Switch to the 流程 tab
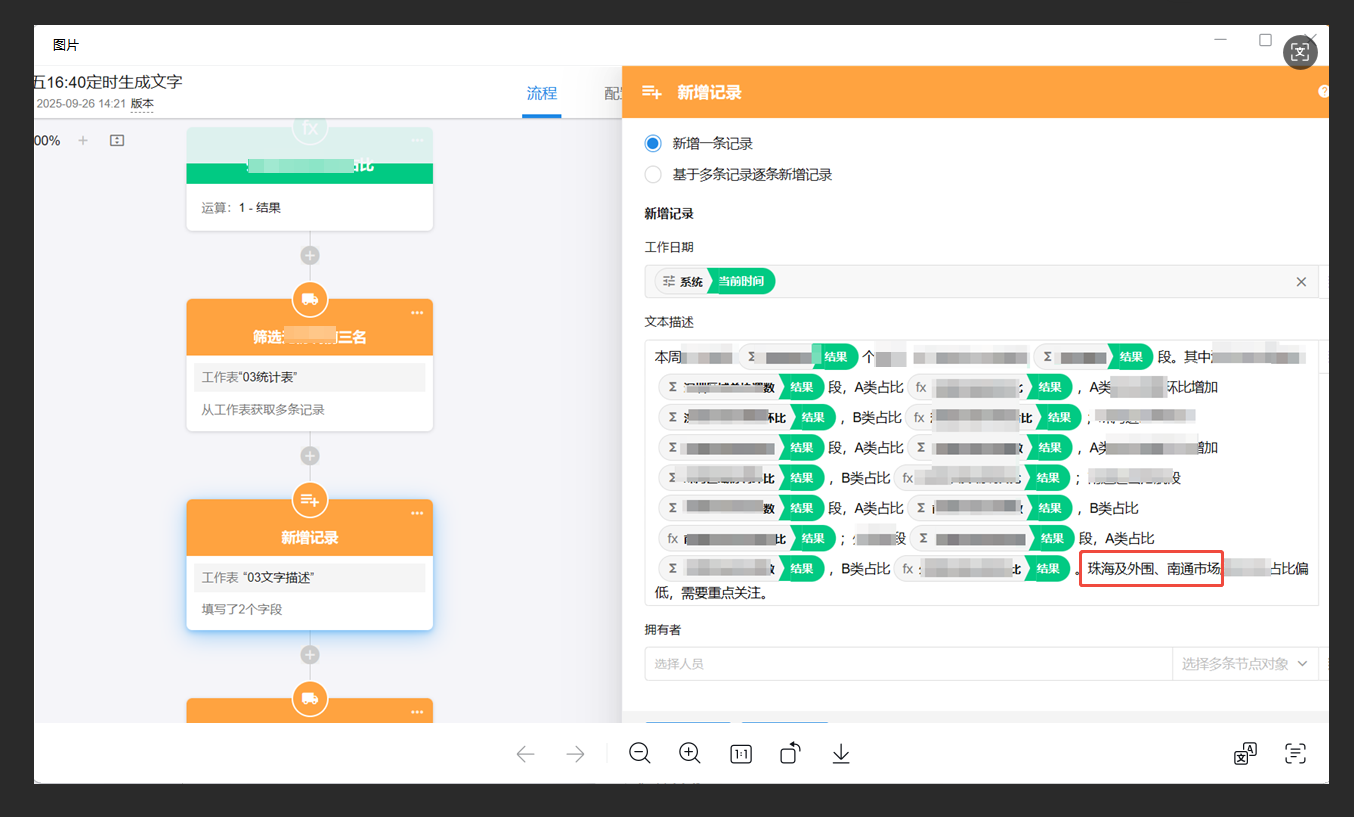The width and height of the screenshot is (1354, 817). pyautogui.click(x=541, y=93)
